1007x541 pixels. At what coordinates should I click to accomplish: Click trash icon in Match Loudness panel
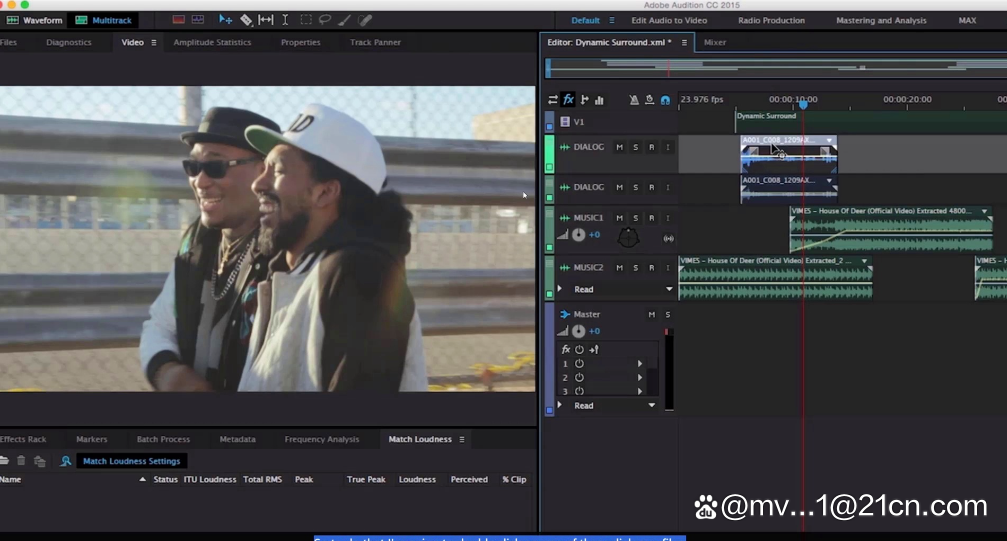click(x=21, y=461)
